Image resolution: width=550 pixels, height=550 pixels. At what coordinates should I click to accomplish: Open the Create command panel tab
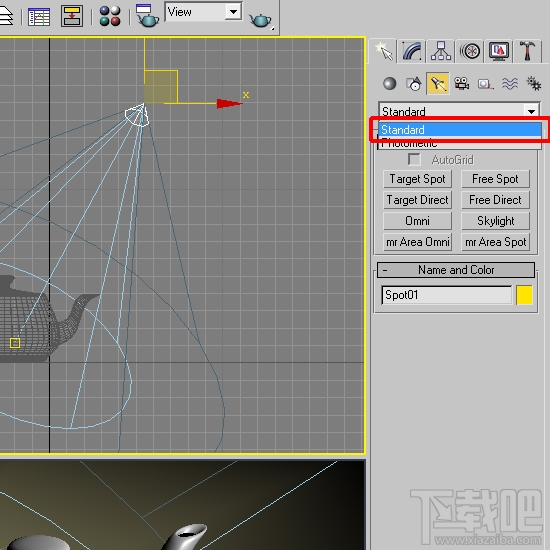click(x=383, y=51)
